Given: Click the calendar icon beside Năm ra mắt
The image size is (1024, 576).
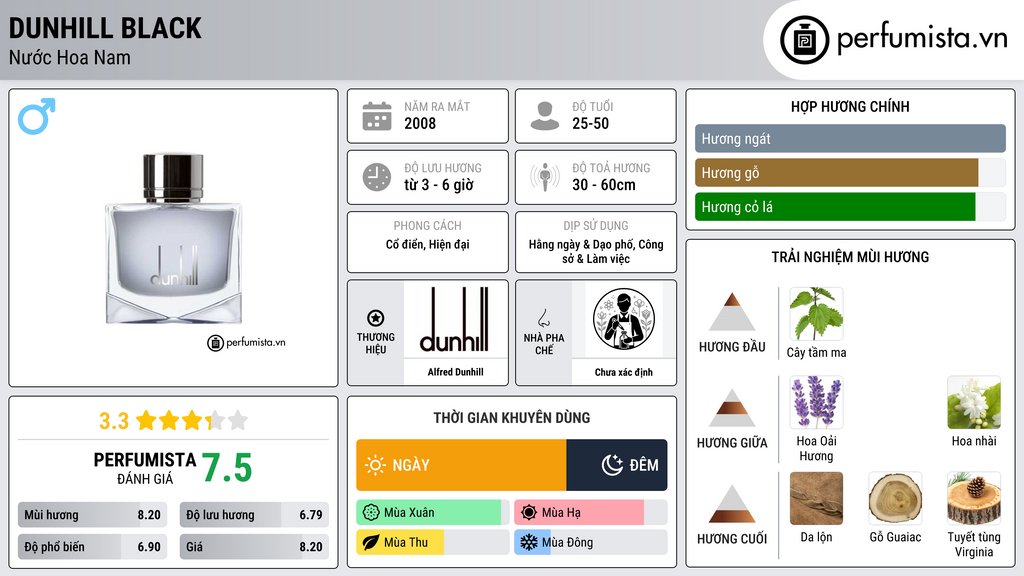Looking at the screenshot, I should click(377, 116).
